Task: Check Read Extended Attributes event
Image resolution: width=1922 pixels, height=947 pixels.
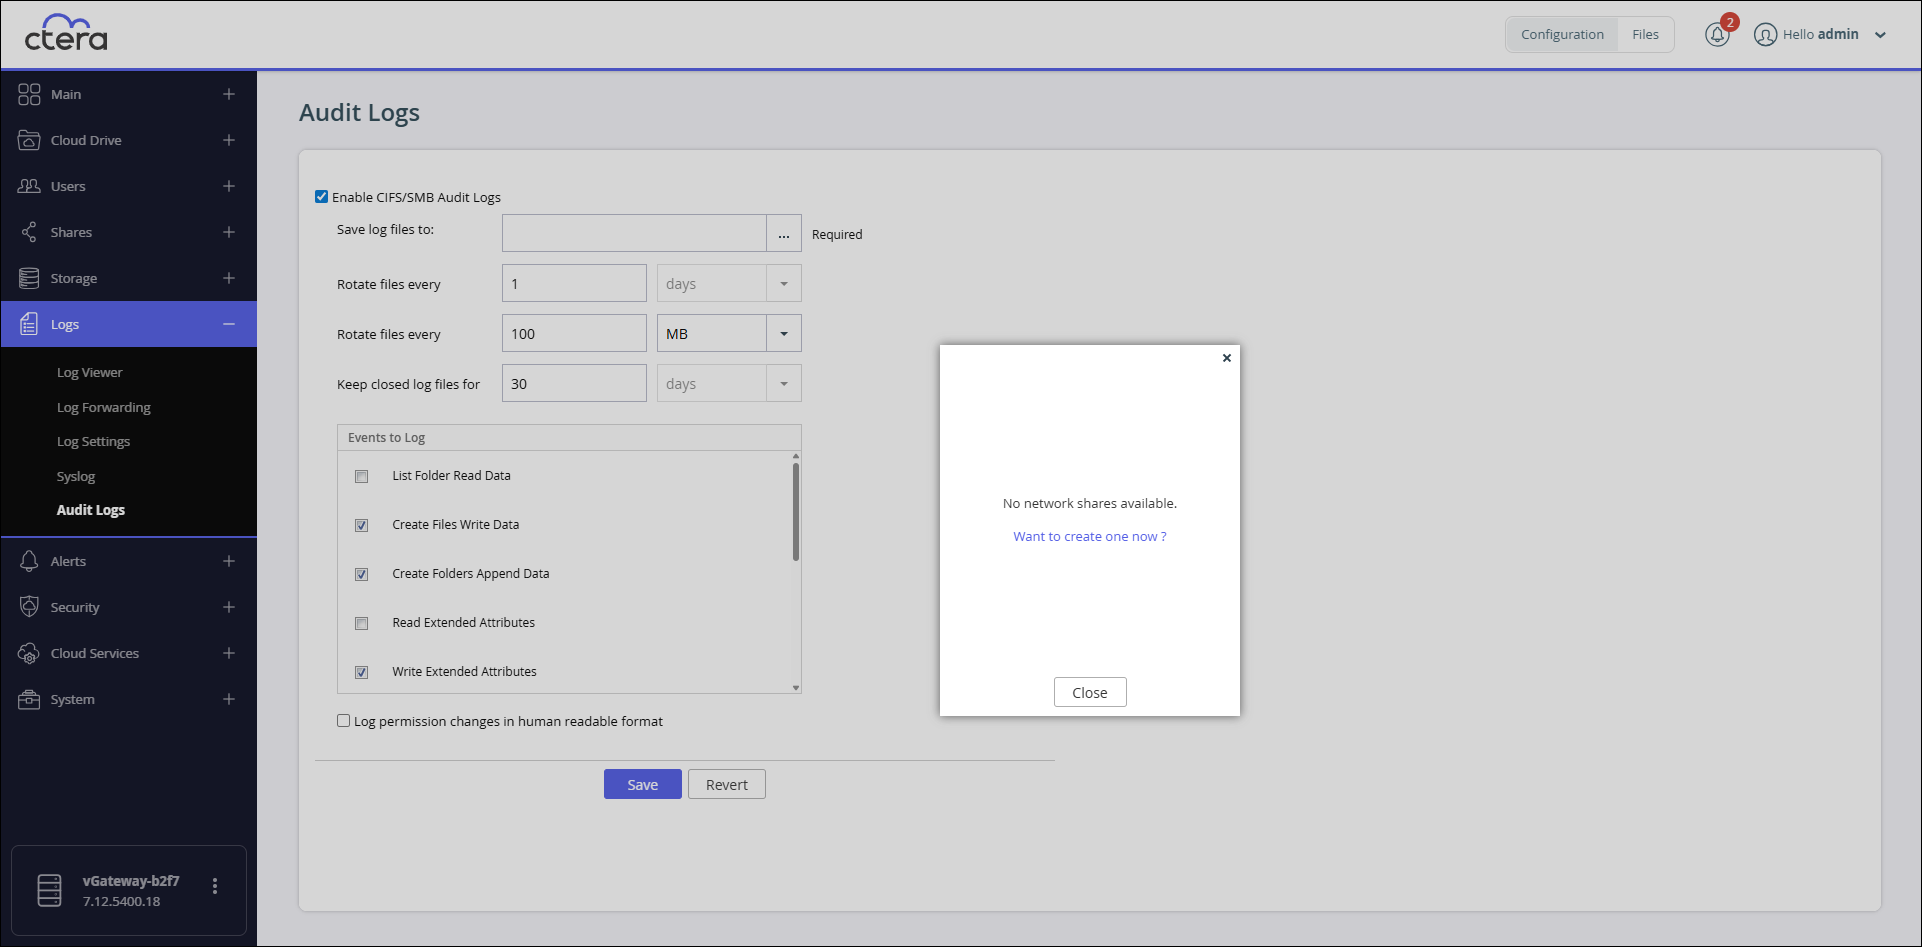Action: coord(362,623)
